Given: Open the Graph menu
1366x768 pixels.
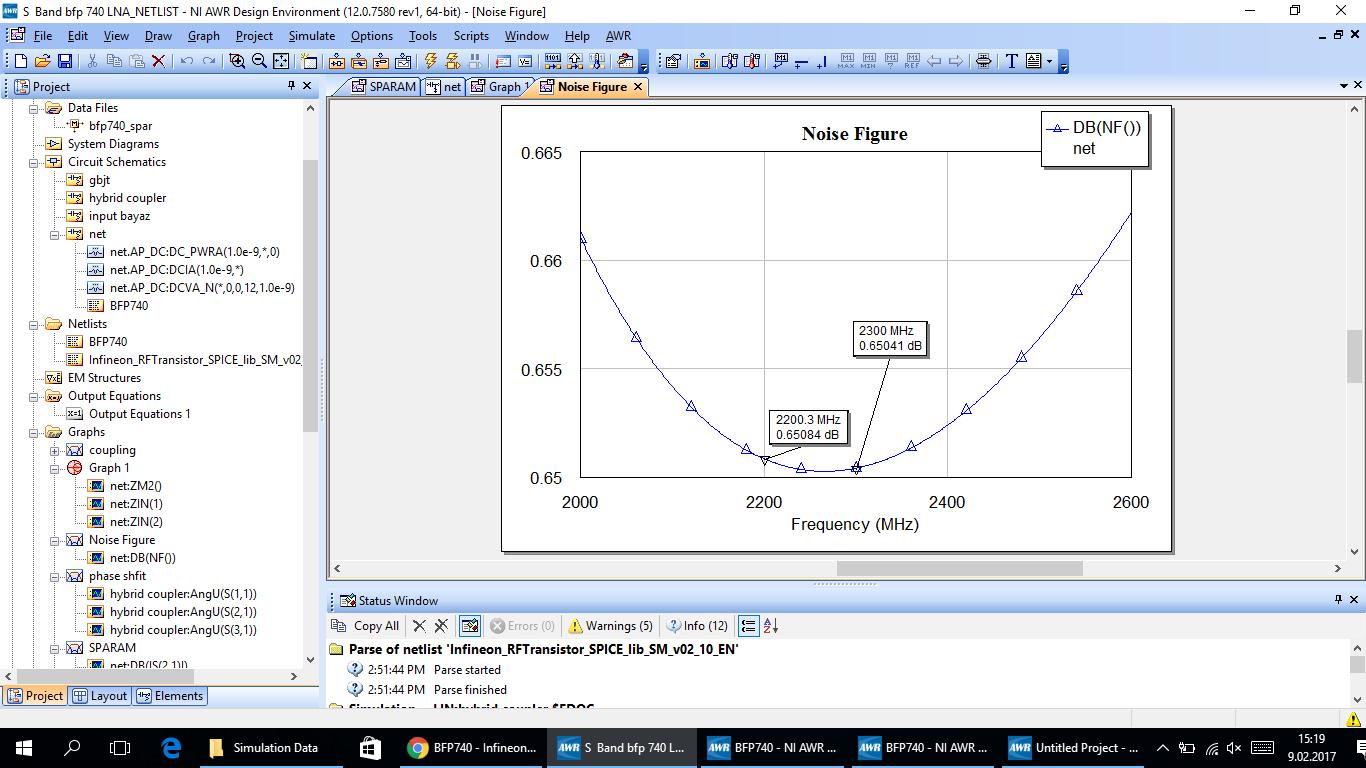Looking at the screenshot, I should [x=203, y=35].
